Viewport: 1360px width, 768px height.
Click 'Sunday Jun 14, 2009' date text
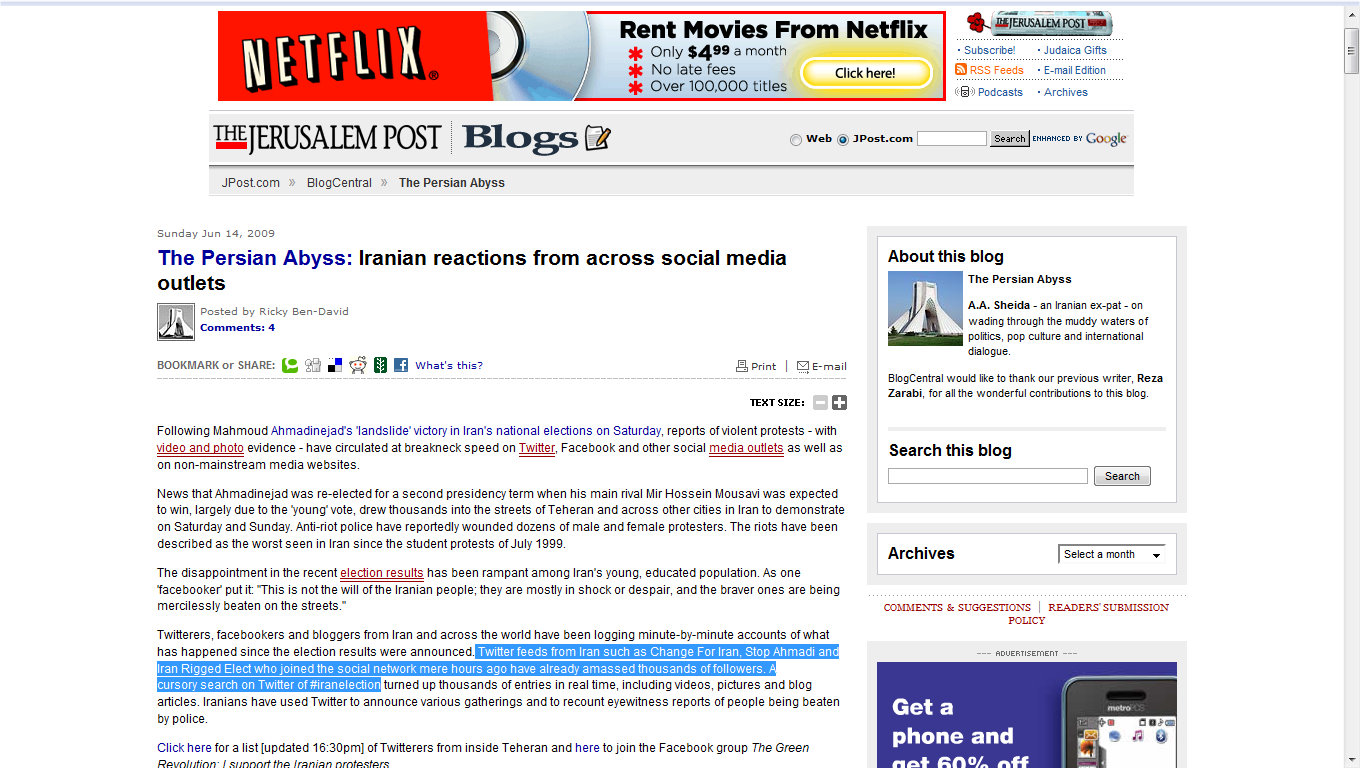coord(216,234)
